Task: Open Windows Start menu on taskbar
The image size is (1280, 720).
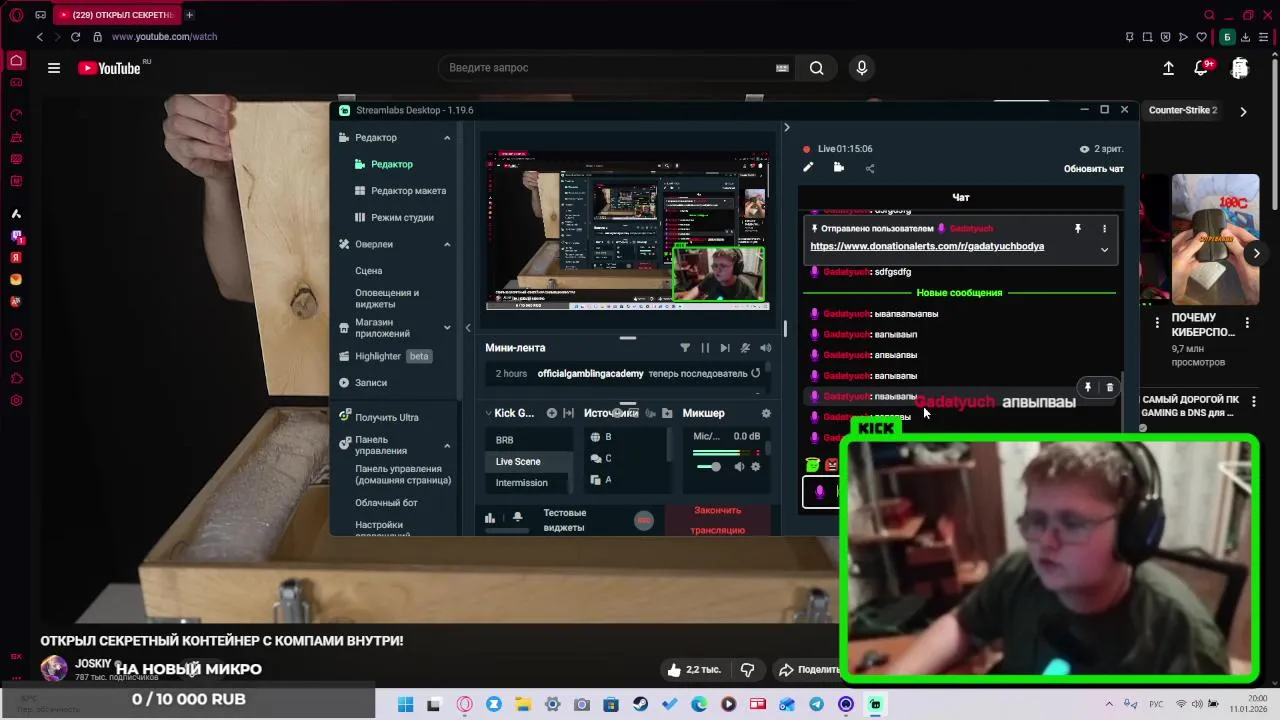Action: click(405, 705)
